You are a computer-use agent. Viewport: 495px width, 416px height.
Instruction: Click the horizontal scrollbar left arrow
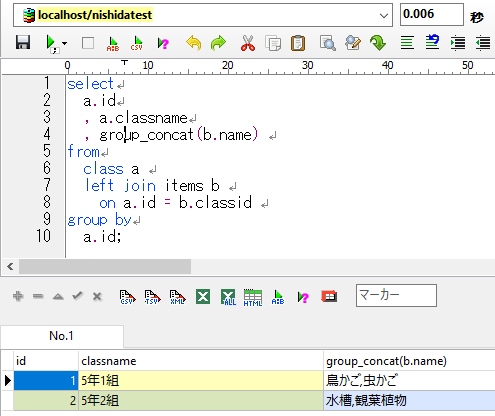click(x=10, y=266)
